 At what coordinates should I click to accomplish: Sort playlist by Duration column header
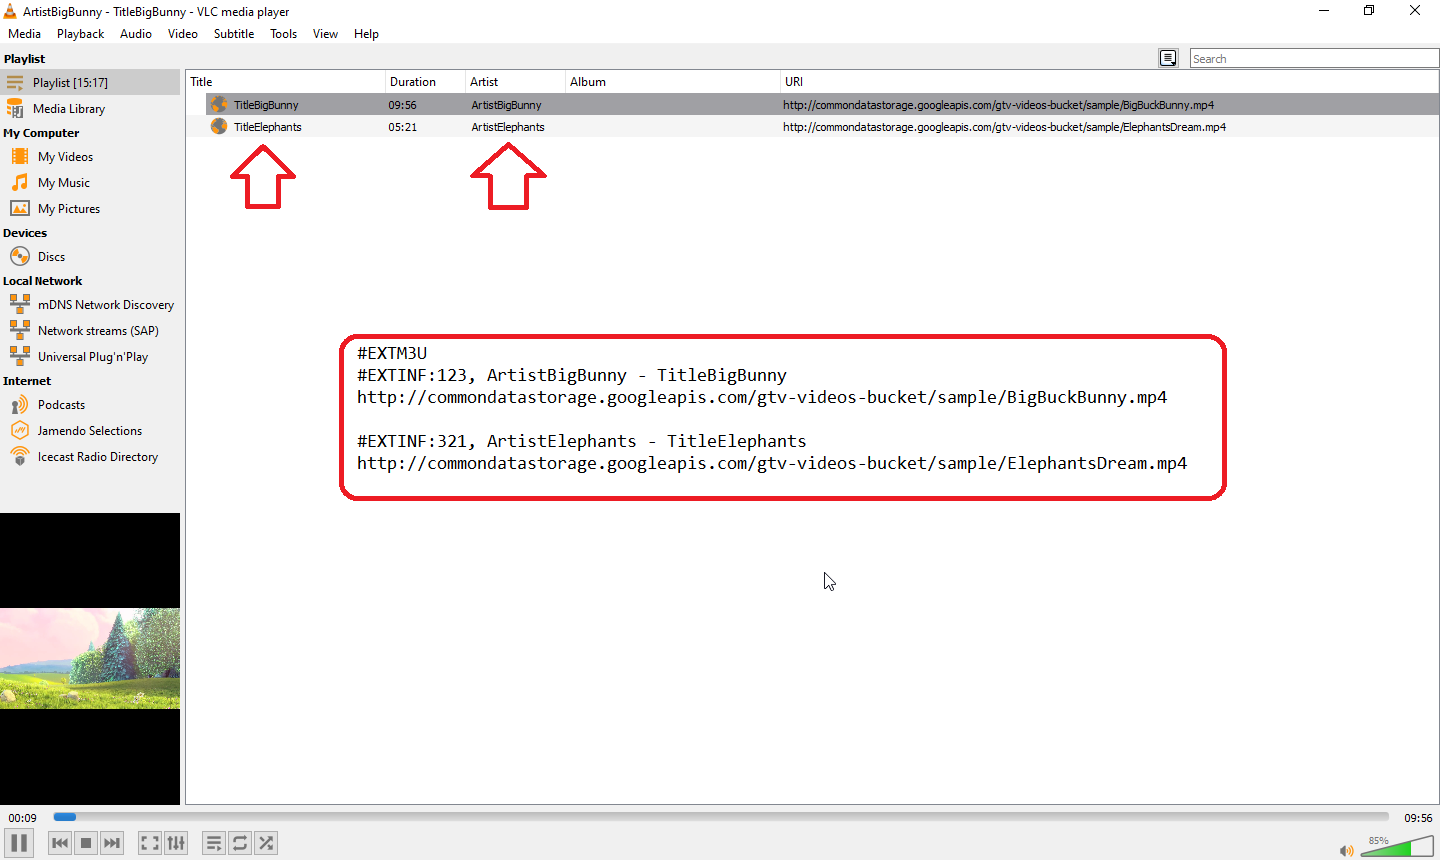tap(425, 82)
